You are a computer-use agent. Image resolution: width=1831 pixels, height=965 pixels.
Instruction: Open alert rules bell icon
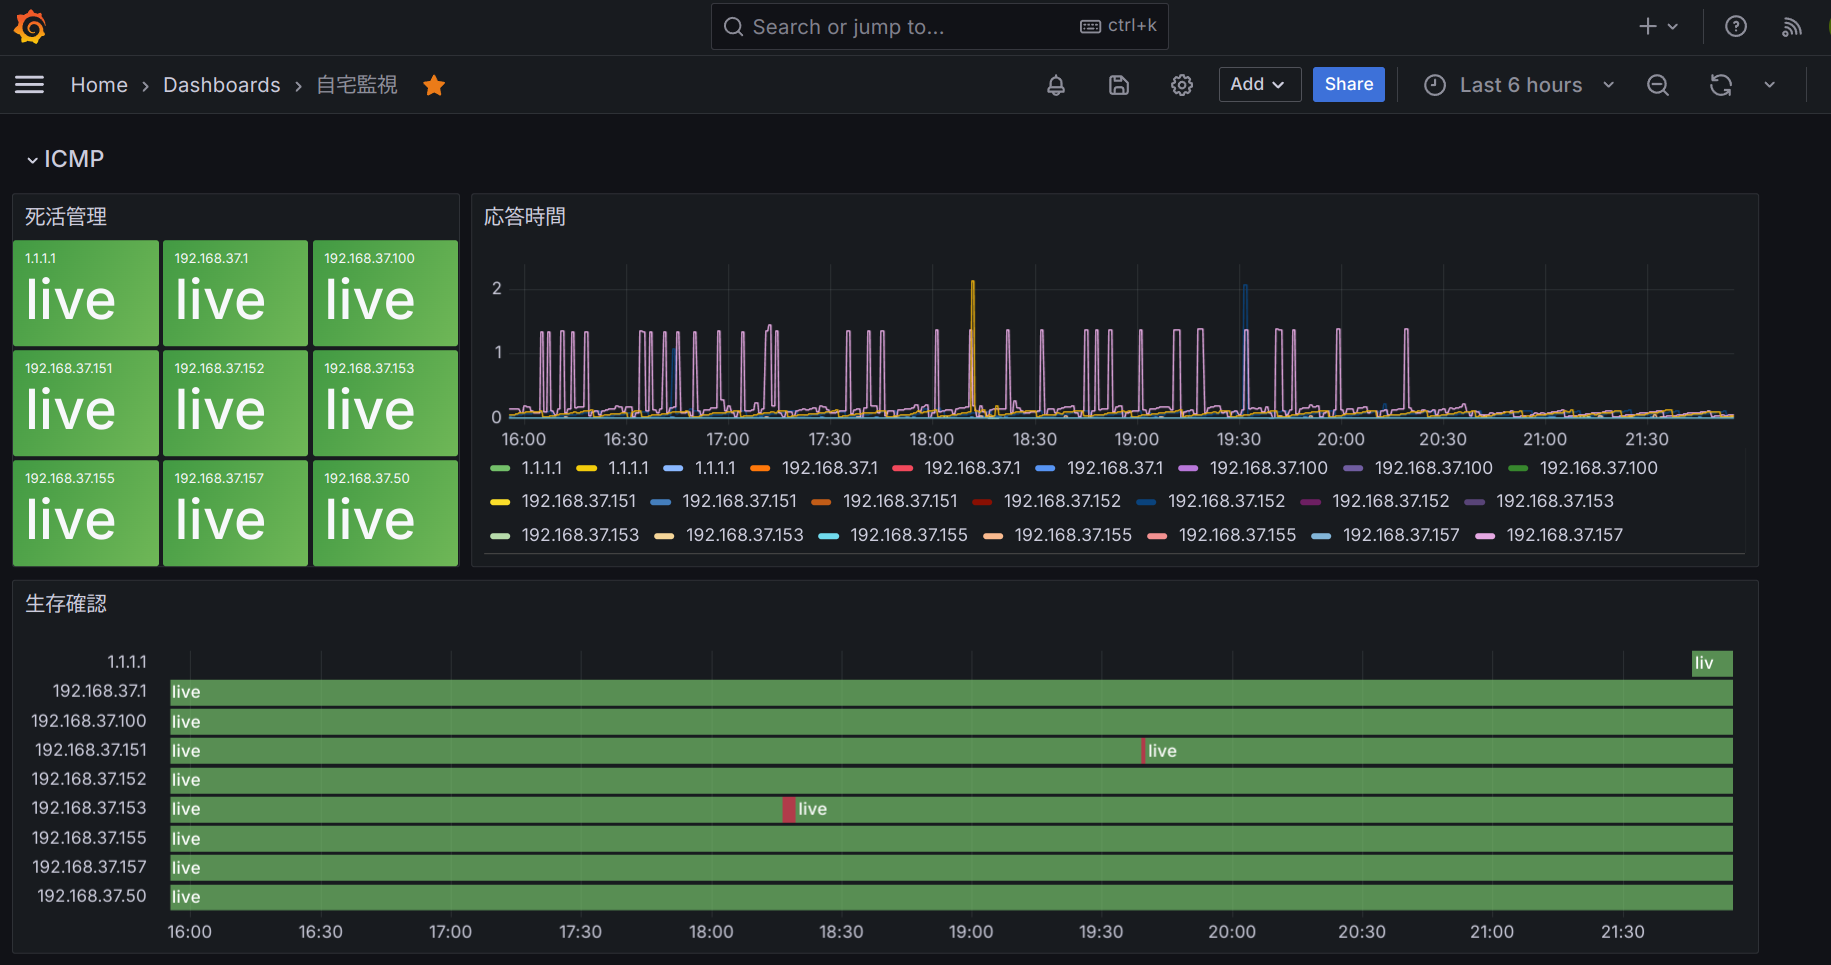[1056, 85]
